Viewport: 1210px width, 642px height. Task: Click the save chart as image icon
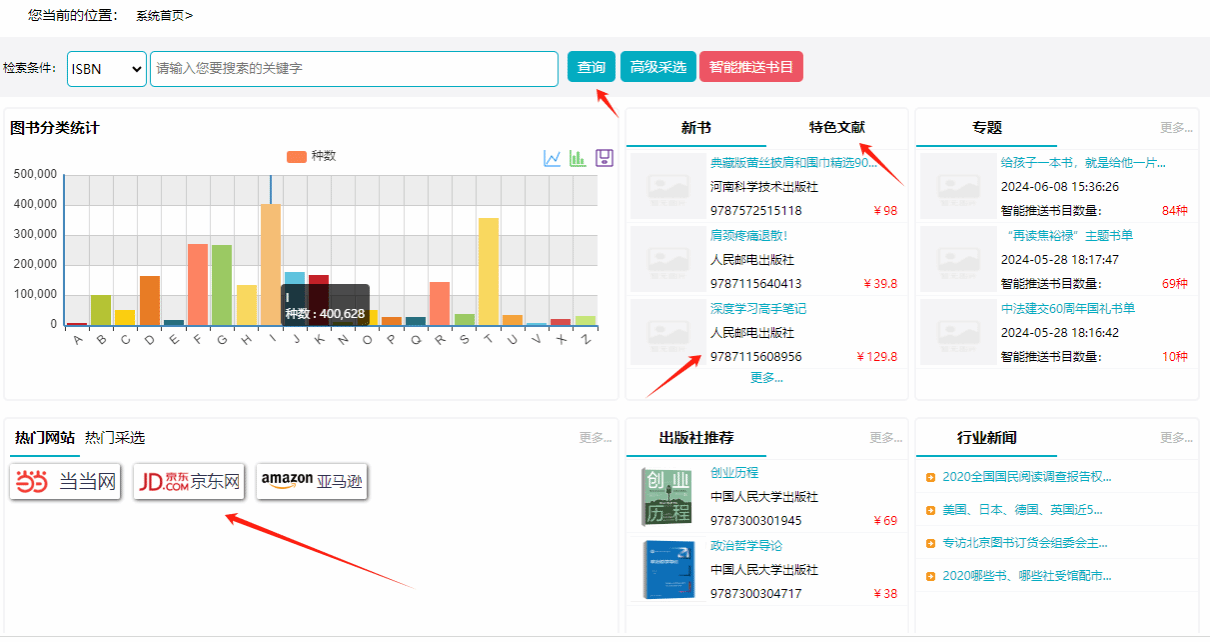pyautogui.click(x=604, y=158)
